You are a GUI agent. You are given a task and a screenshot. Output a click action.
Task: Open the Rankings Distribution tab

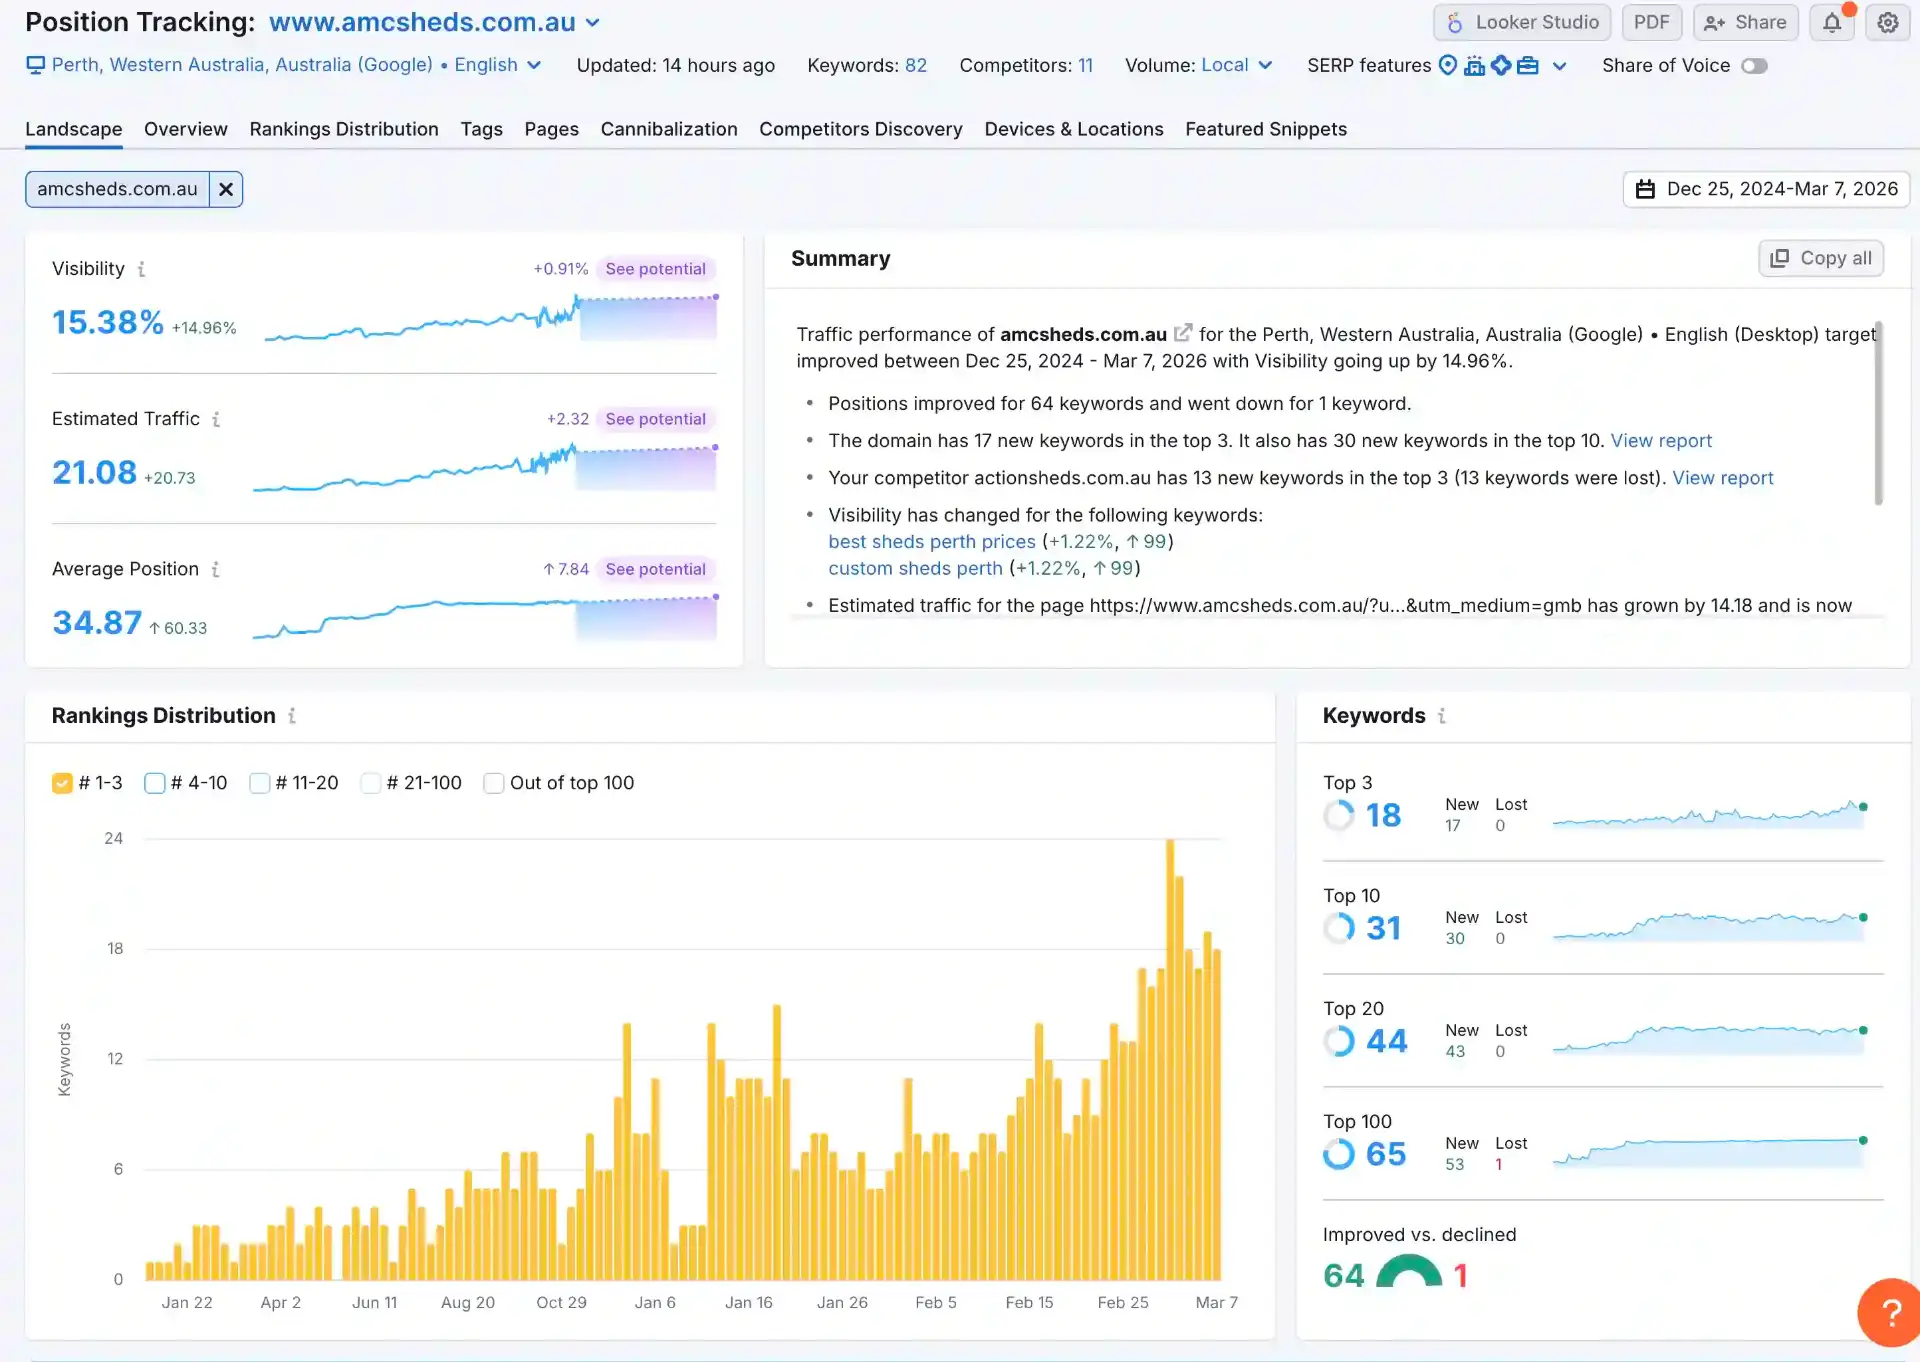(x=344, y=129)
